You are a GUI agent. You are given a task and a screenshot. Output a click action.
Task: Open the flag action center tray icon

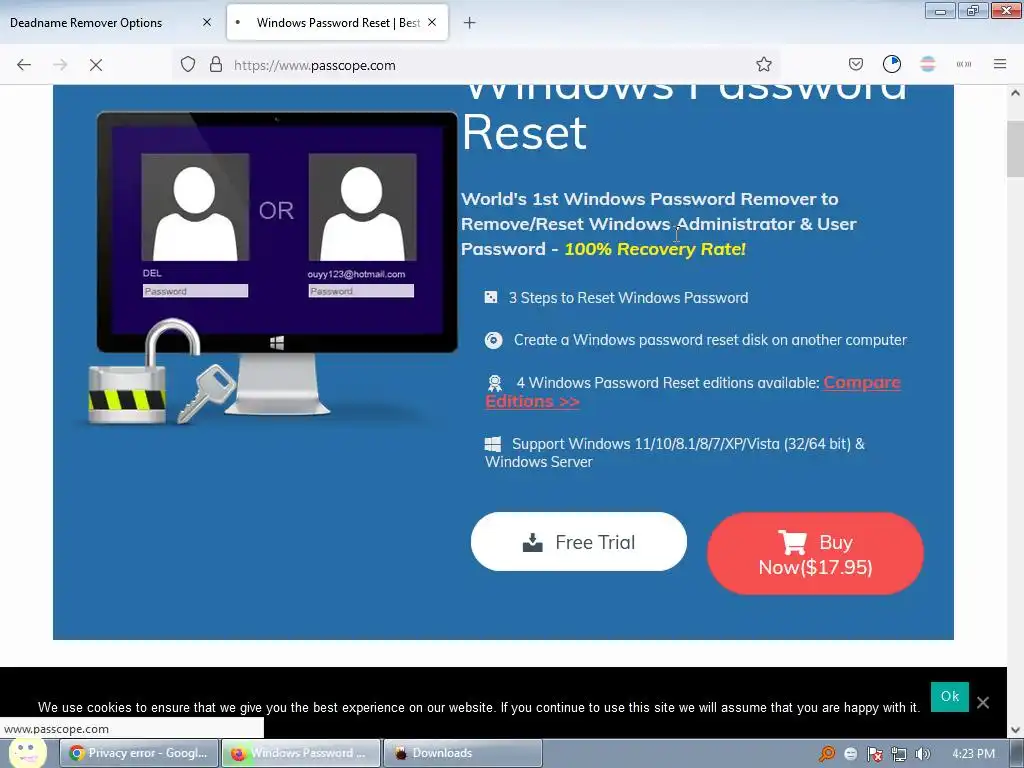click(x=874, y=754)
